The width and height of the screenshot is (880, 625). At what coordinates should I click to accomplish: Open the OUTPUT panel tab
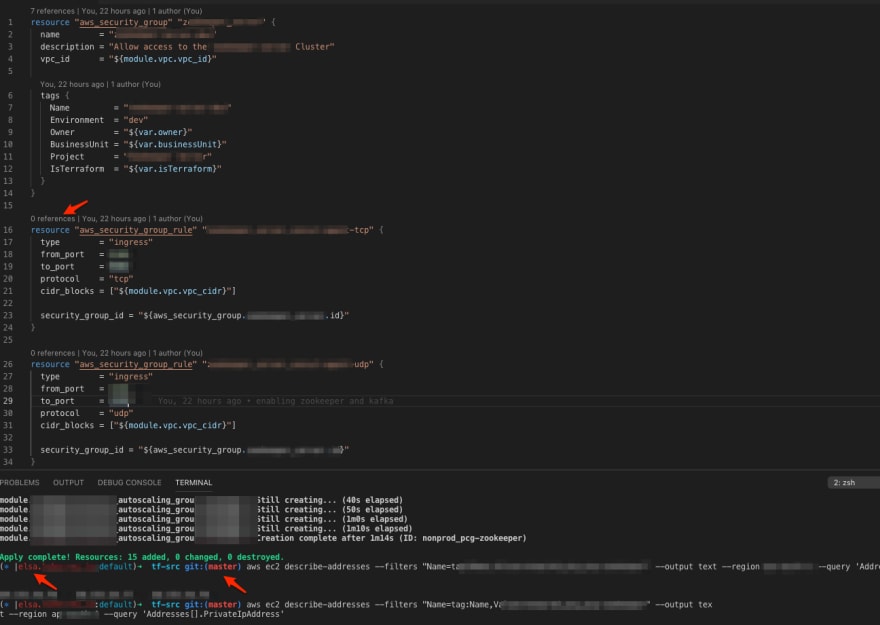(68, 482)
